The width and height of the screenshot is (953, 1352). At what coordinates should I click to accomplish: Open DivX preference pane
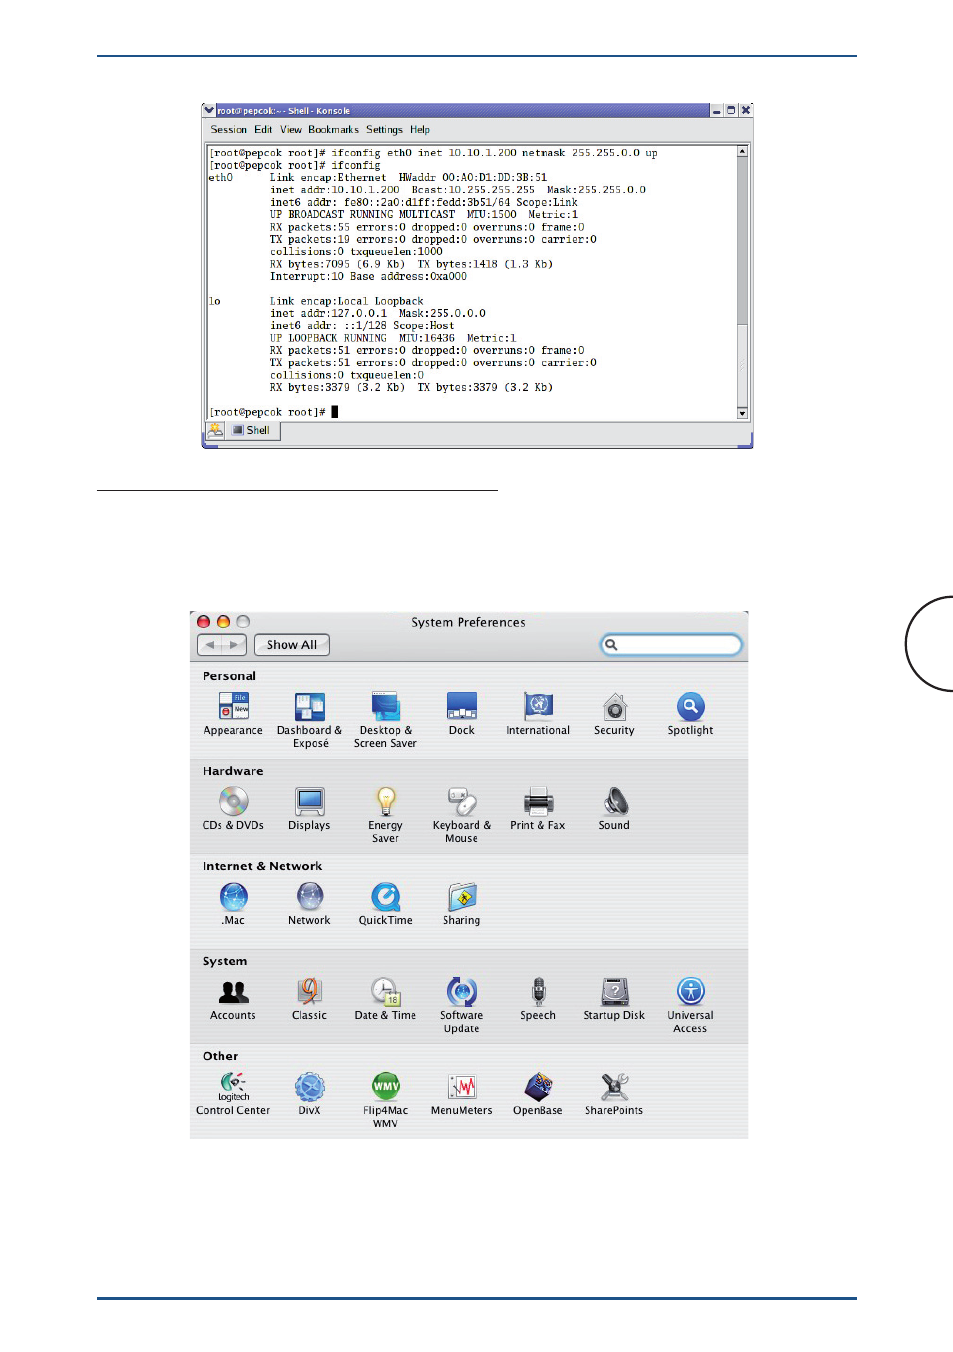point(309,1094)
